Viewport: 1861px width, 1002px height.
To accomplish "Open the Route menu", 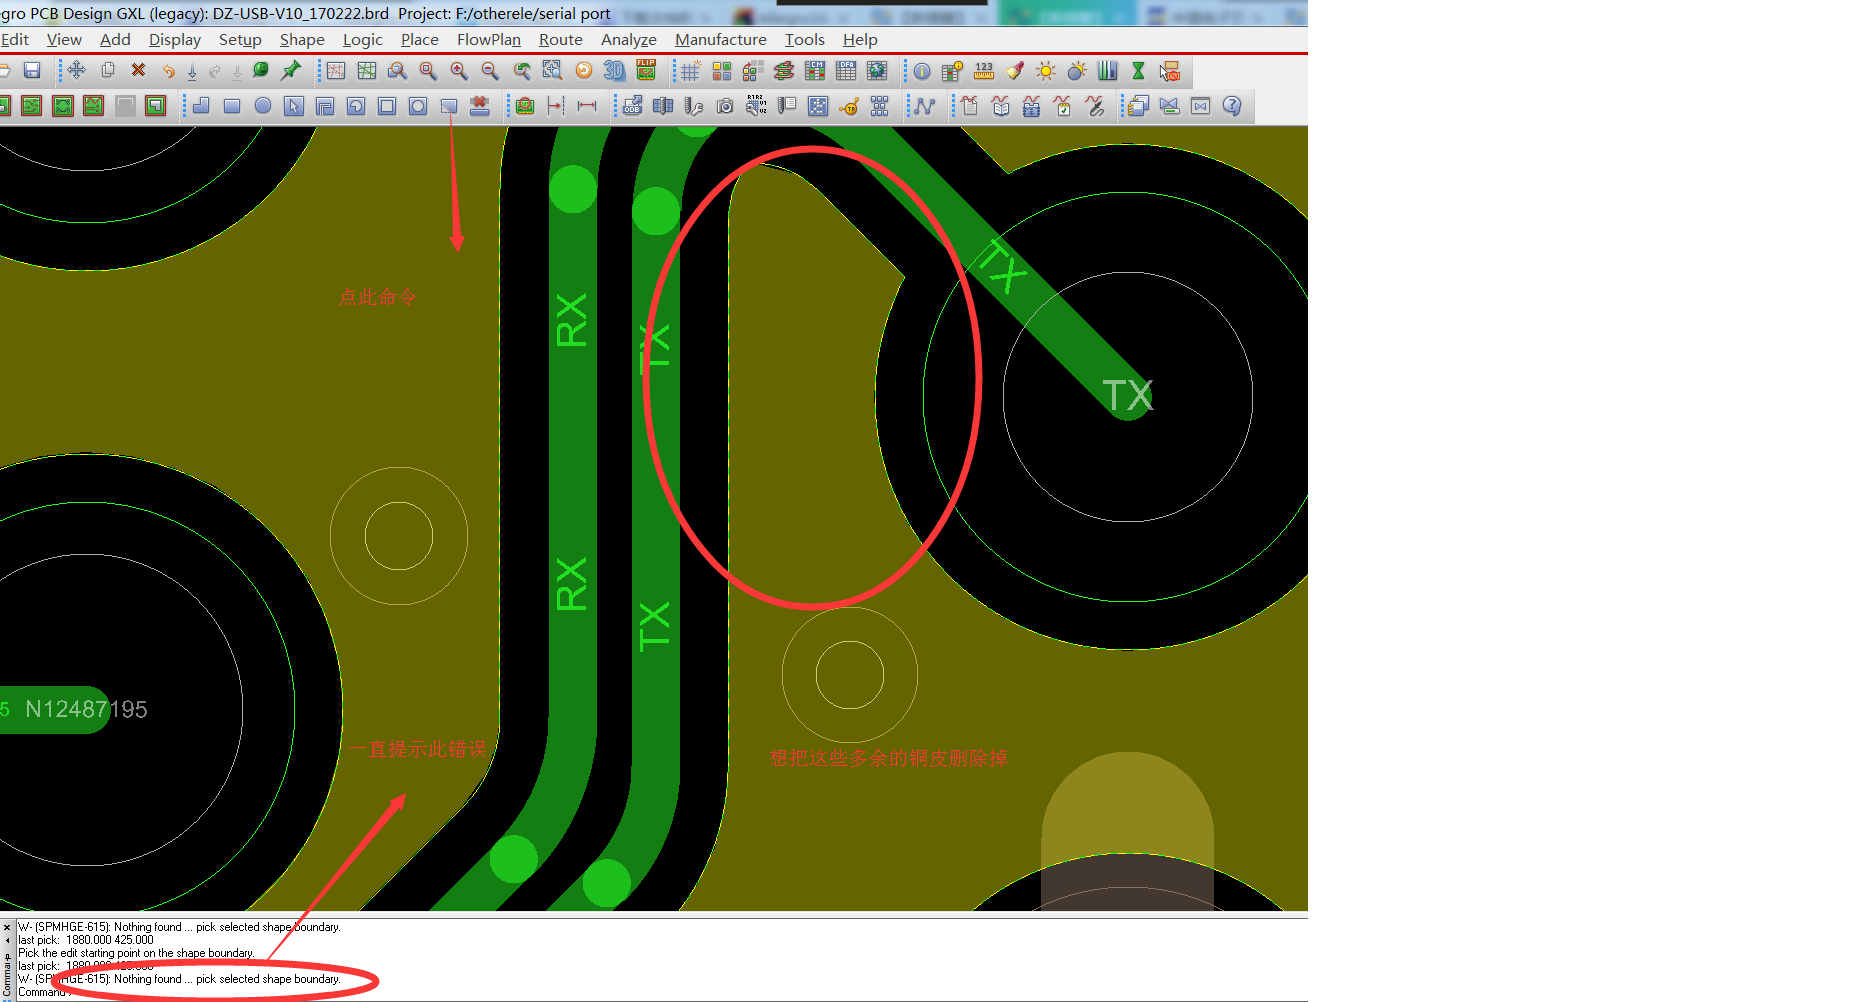I will pyautogui.click(x=561, y=40).
